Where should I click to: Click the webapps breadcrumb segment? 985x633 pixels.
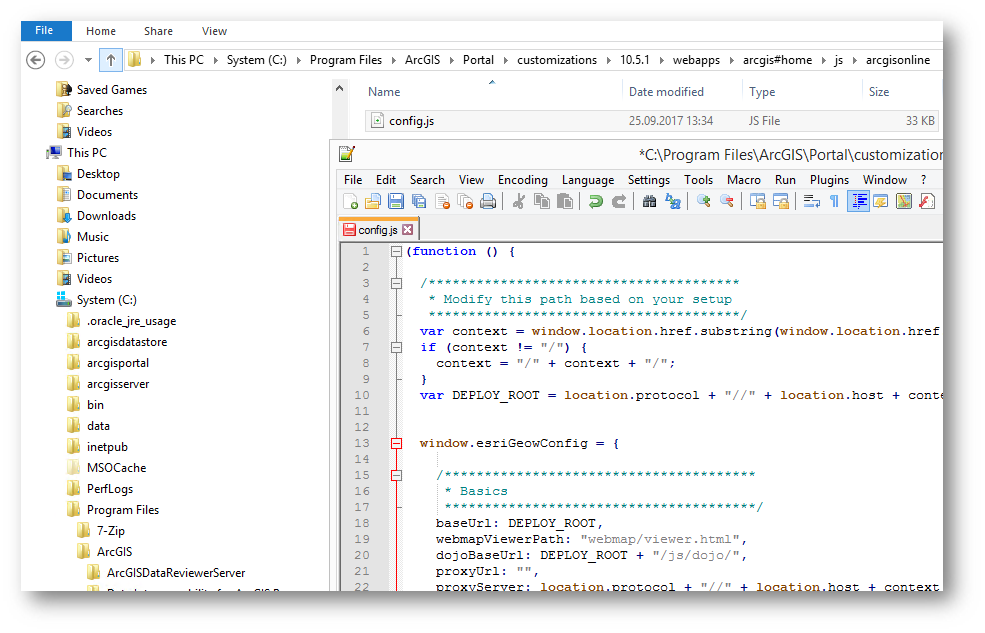696,60
